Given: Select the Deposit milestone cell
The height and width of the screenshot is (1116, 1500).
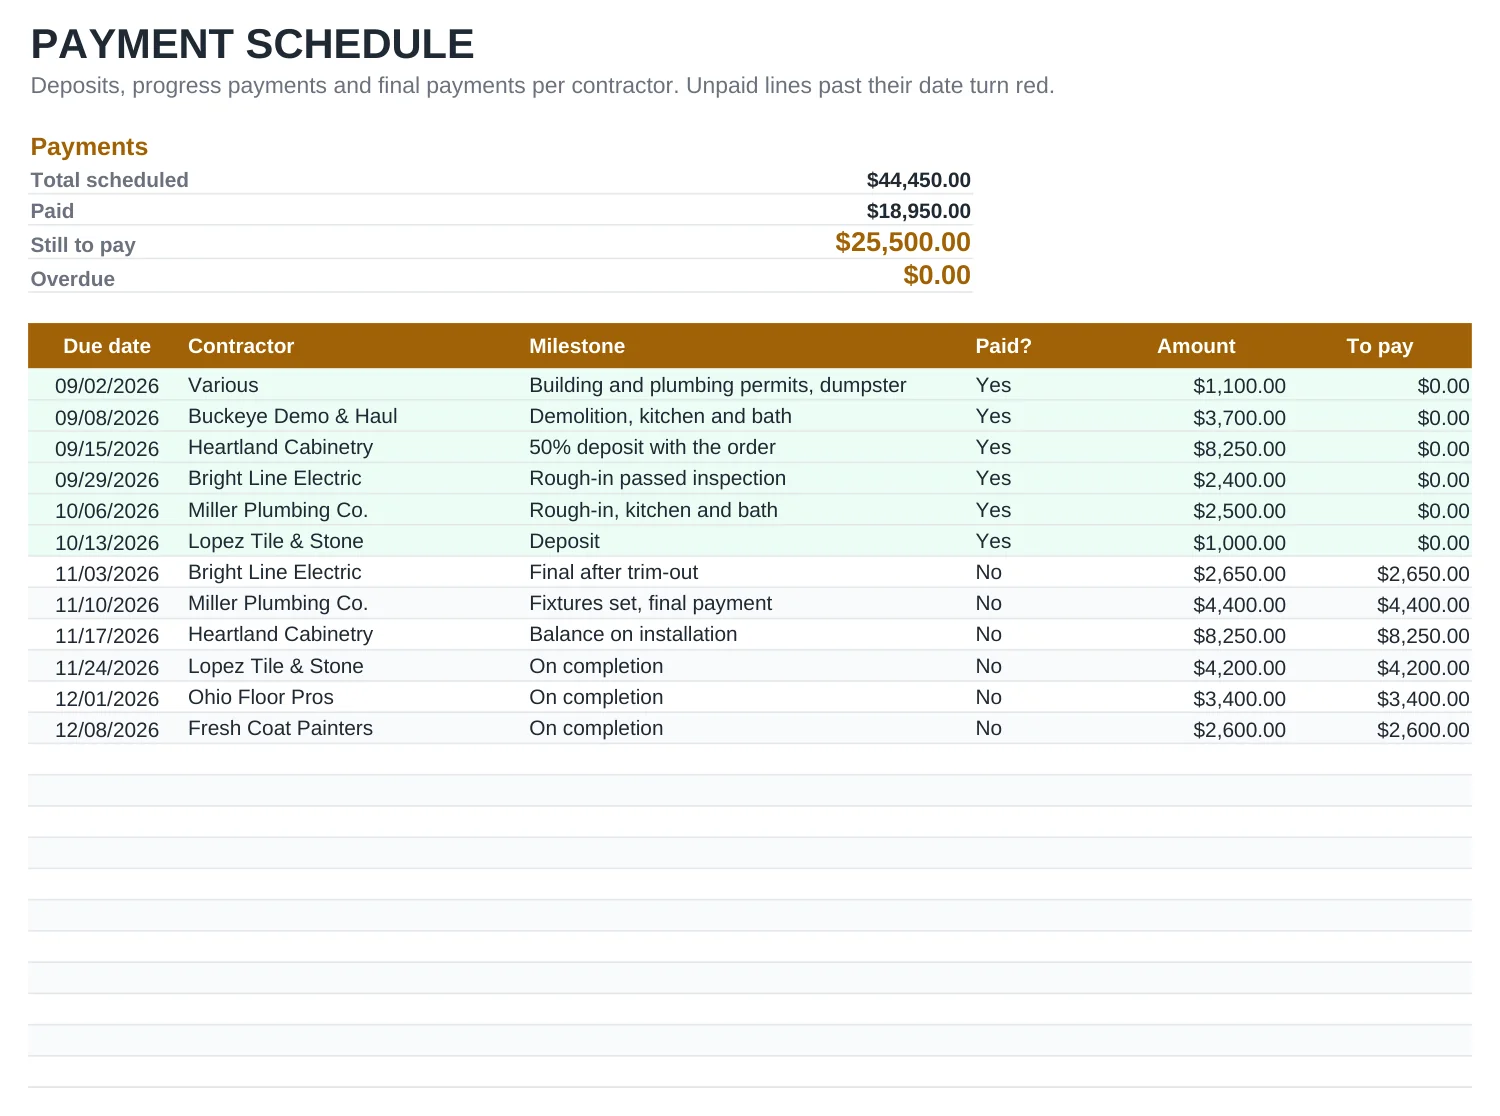Looking at the screenshot, I should click(564, 541).
